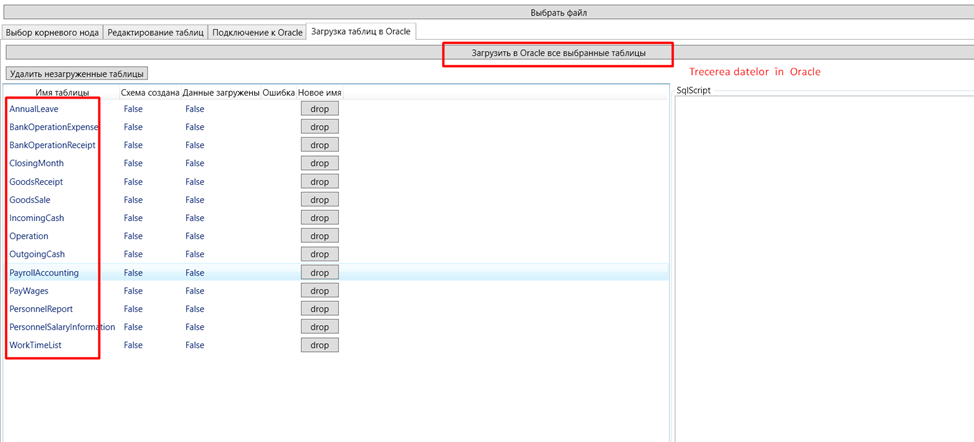Image resolution: width=974 pixels, height=442 pixels.
Task: Click the Данные загружены column header
Action: (x=221, y=92)
